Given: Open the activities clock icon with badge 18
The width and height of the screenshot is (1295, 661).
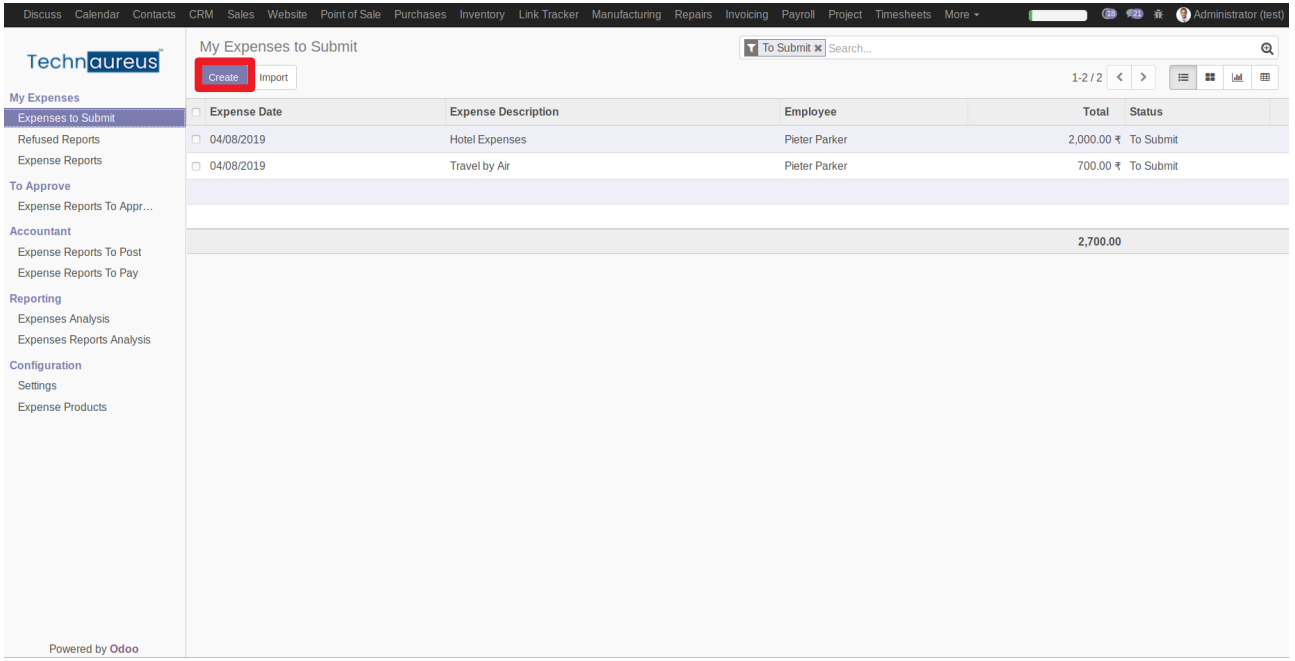Looking at the screenshot, I should pos(1109,14).
